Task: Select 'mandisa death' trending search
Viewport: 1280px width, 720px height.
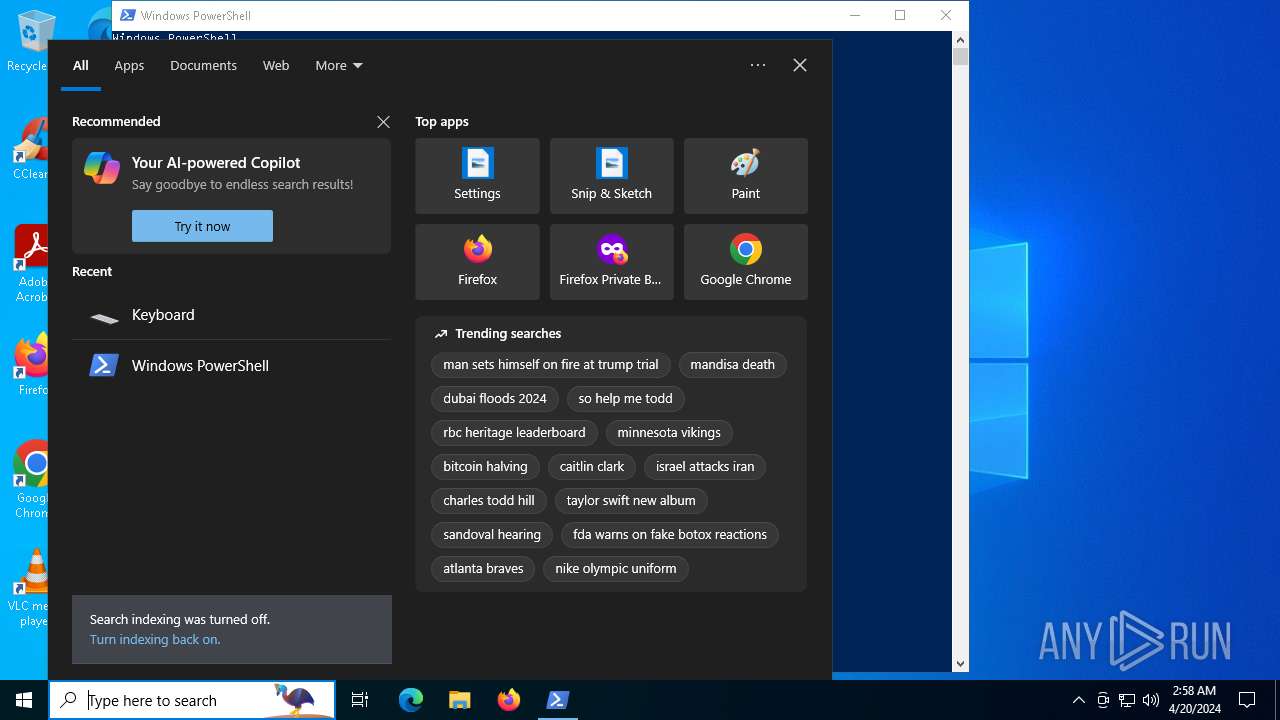Action: click(732, 365)
